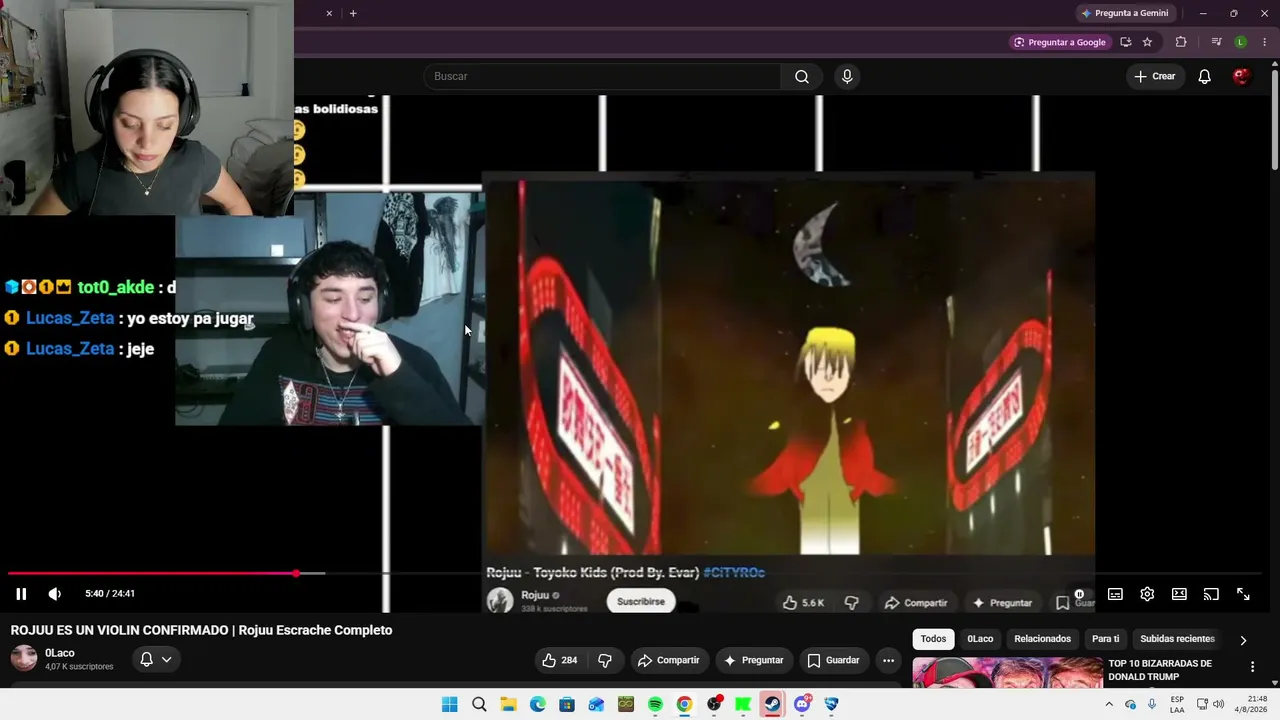Open more actions ellipsis below the video

point(888,660)
